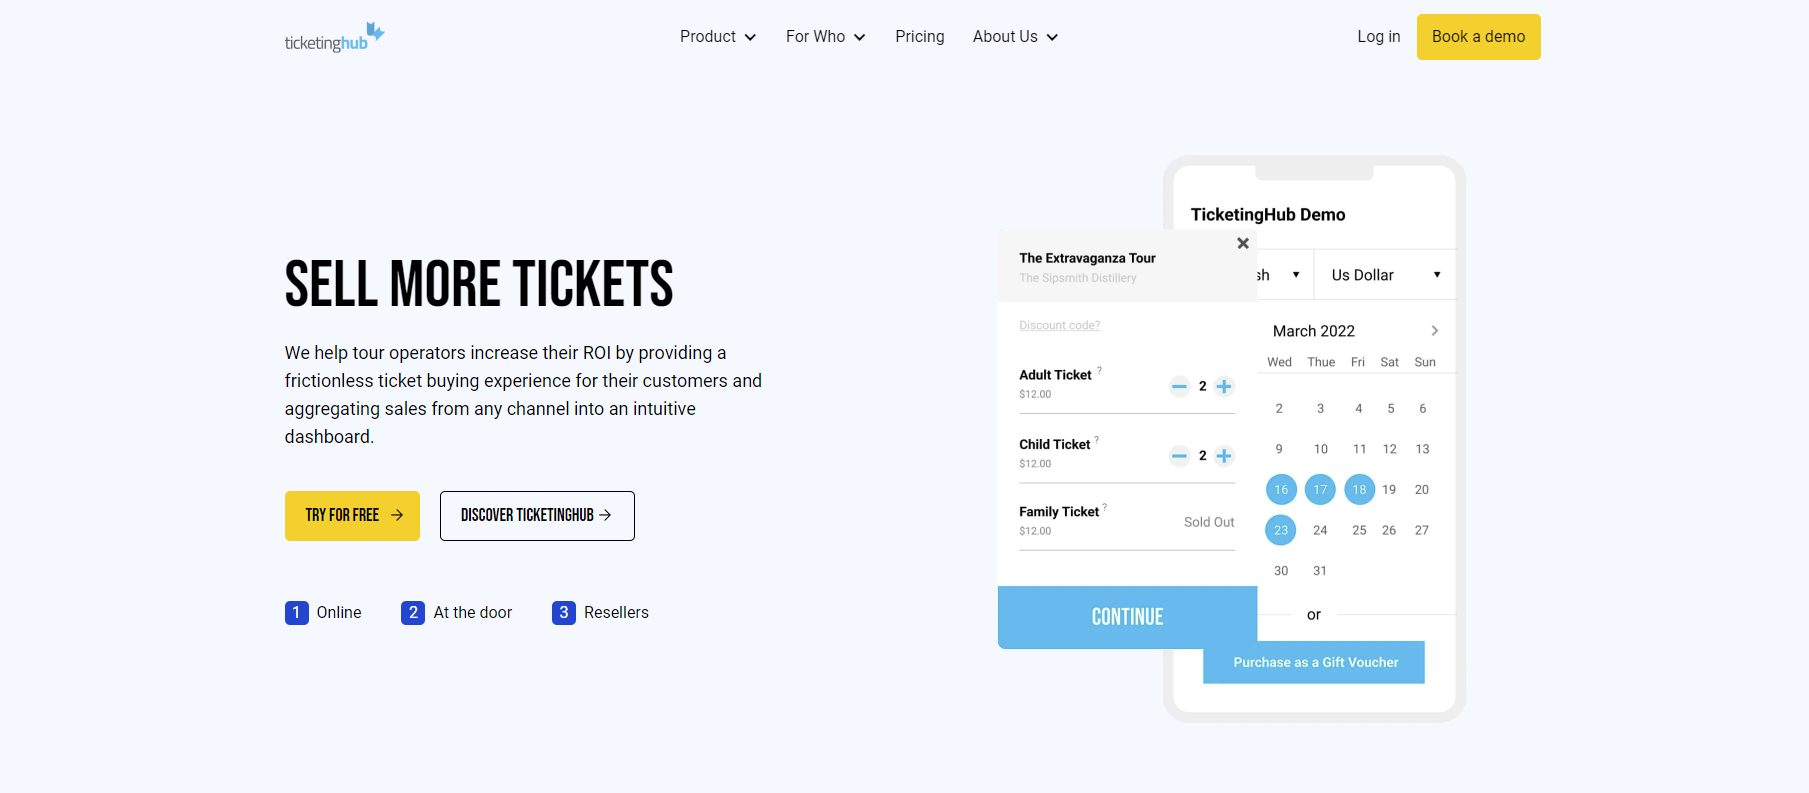Increase Child Ticket quantity with plus icon
The height and width of the screenshot is (793, 1809).
click(1224, 456)
